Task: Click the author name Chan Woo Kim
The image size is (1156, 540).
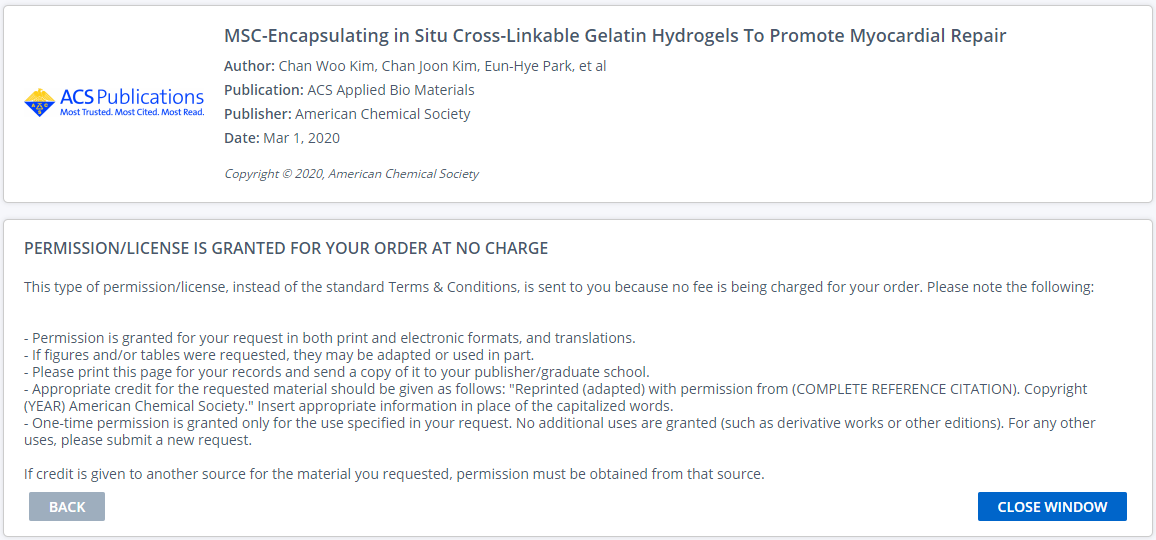Action: pyautogui.click(x=314, y=66)
